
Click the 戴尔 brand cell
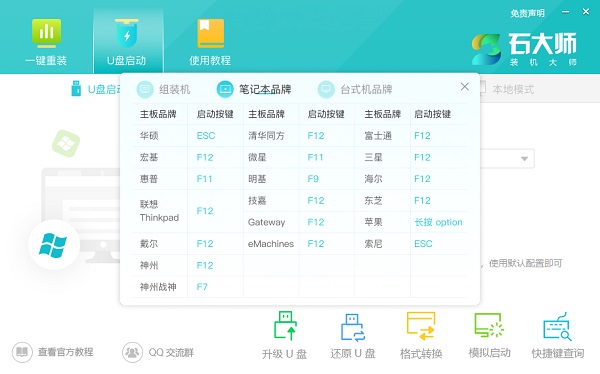coord(149,244)
